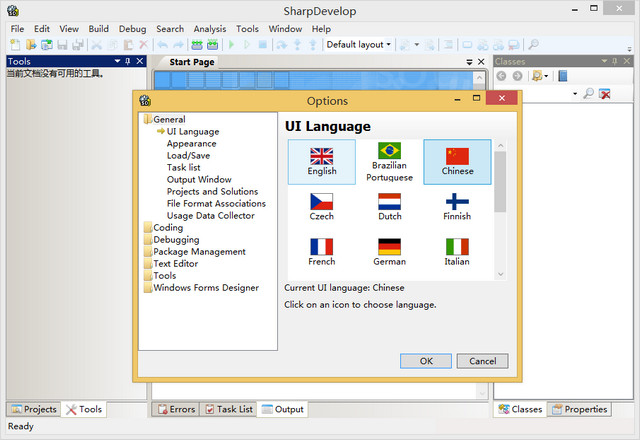Click the blue book icon in Classes panel
640x440 pixels.
[563, 76]
